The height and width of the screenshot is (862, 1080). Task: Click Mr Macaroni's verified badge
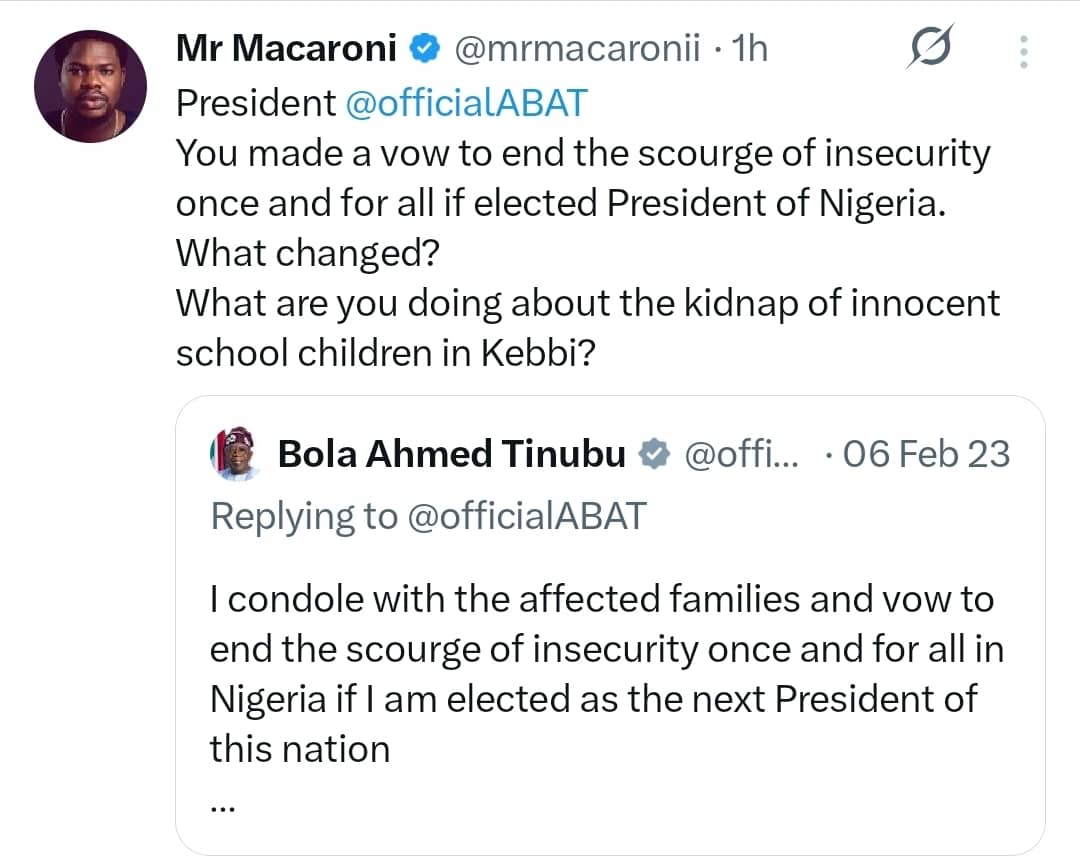(x=426, y=46)
